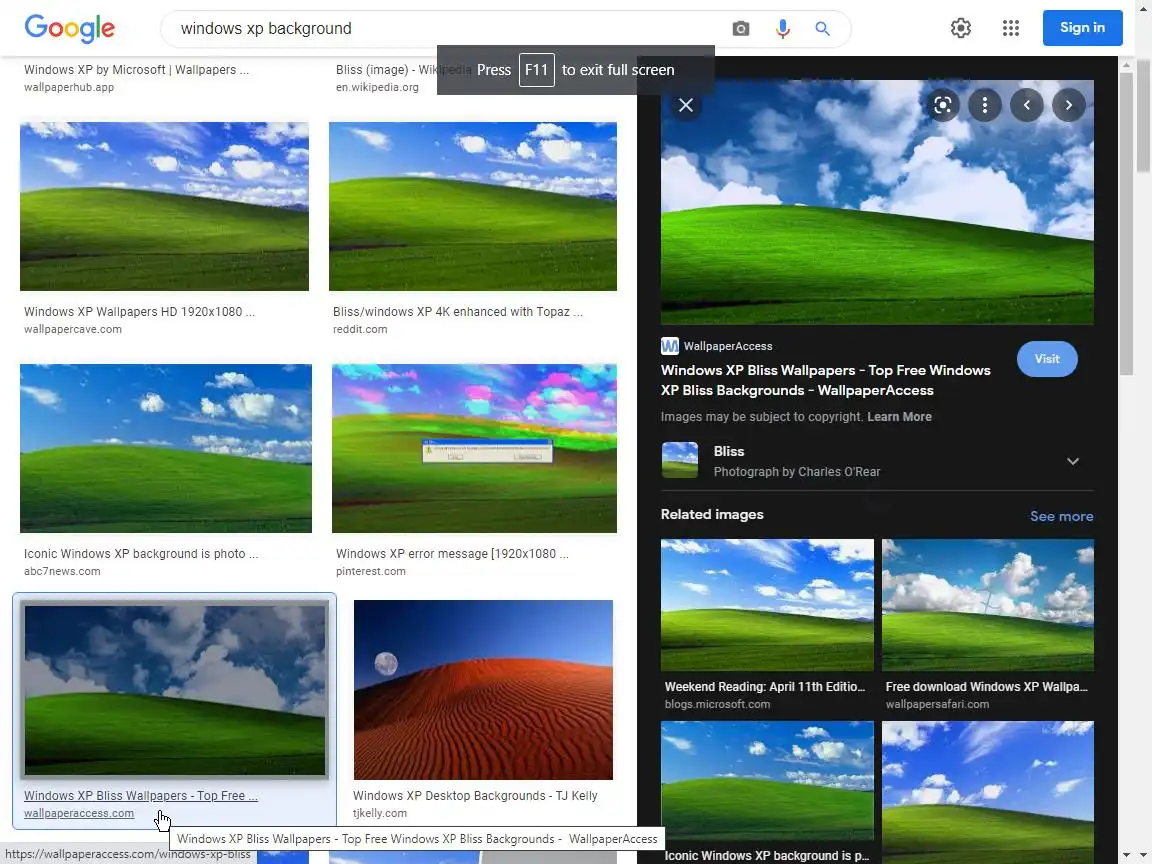
Task: Click the preview title Windows XP Bliss Wallpapers
Action: 825,381
